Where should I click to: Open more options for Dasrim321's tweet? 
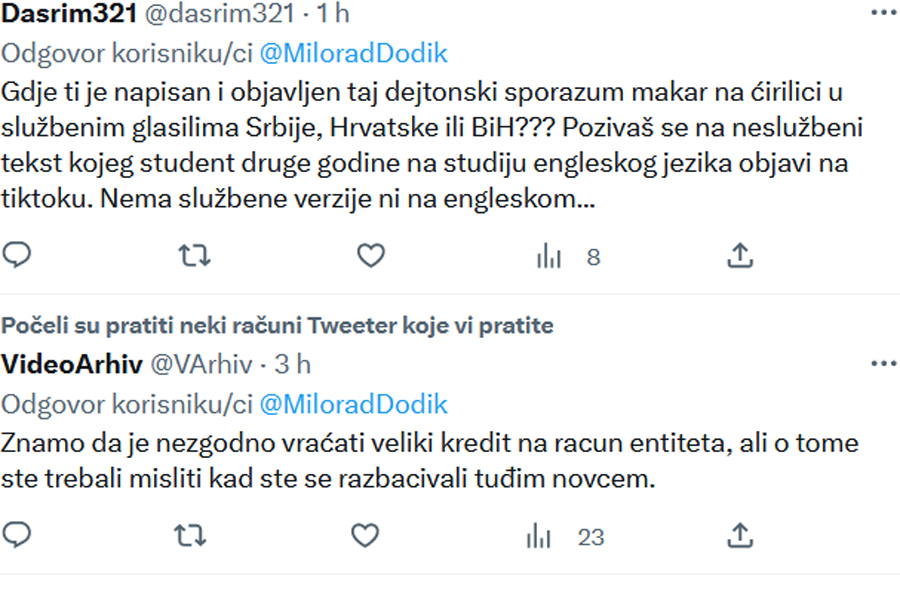pyautogui.click(x=884, y=12)
